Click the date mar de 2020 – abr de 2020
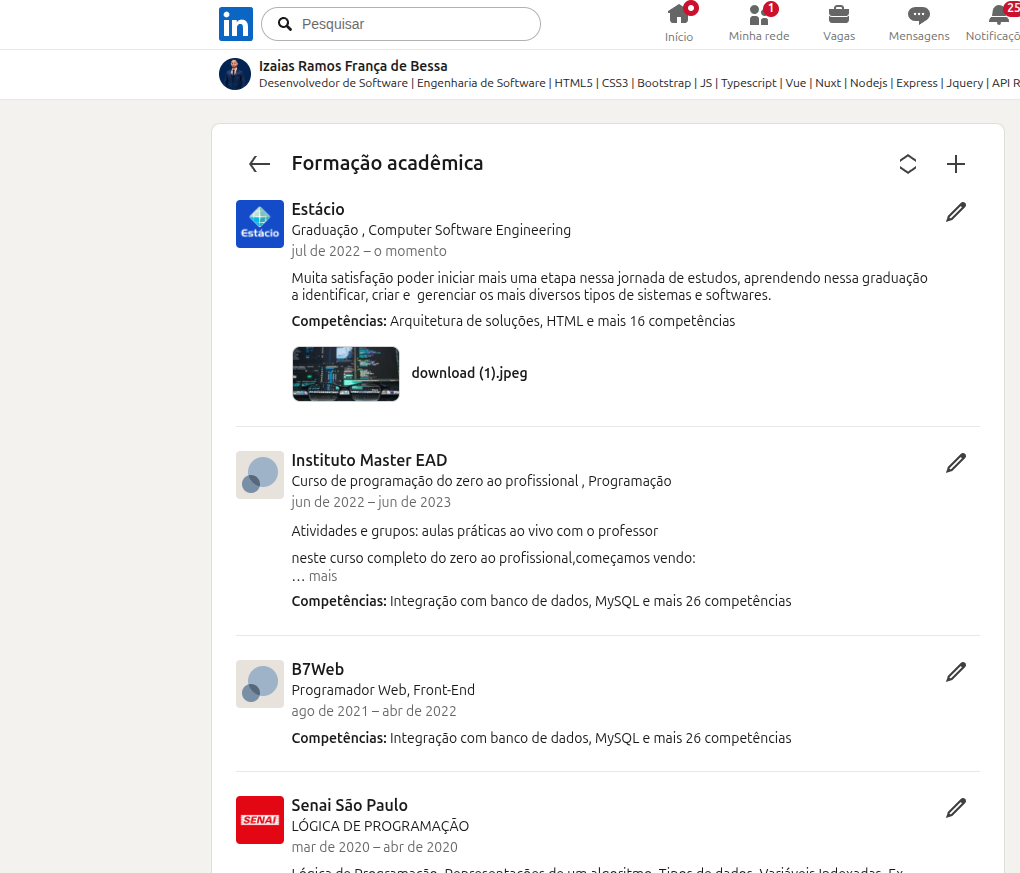This screenshot has height=873, width=1020. point(374,847)
